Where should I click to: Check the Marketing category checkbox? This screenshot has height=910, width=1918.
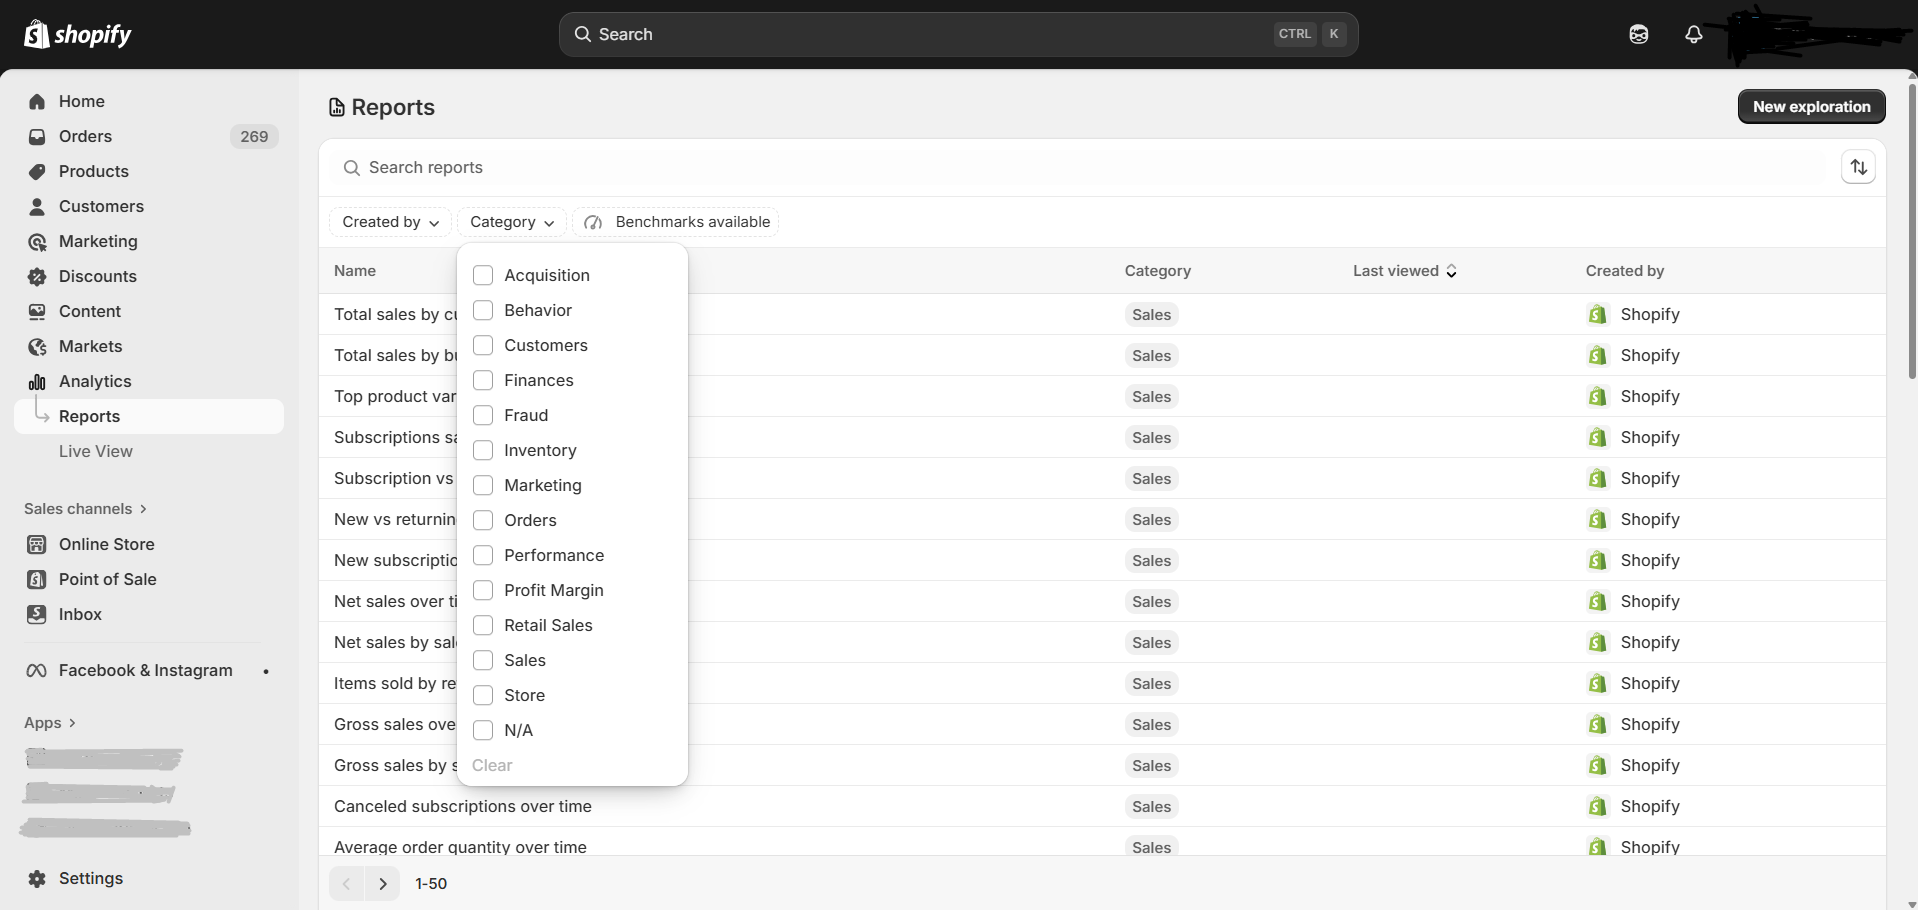tap(483, 485)
